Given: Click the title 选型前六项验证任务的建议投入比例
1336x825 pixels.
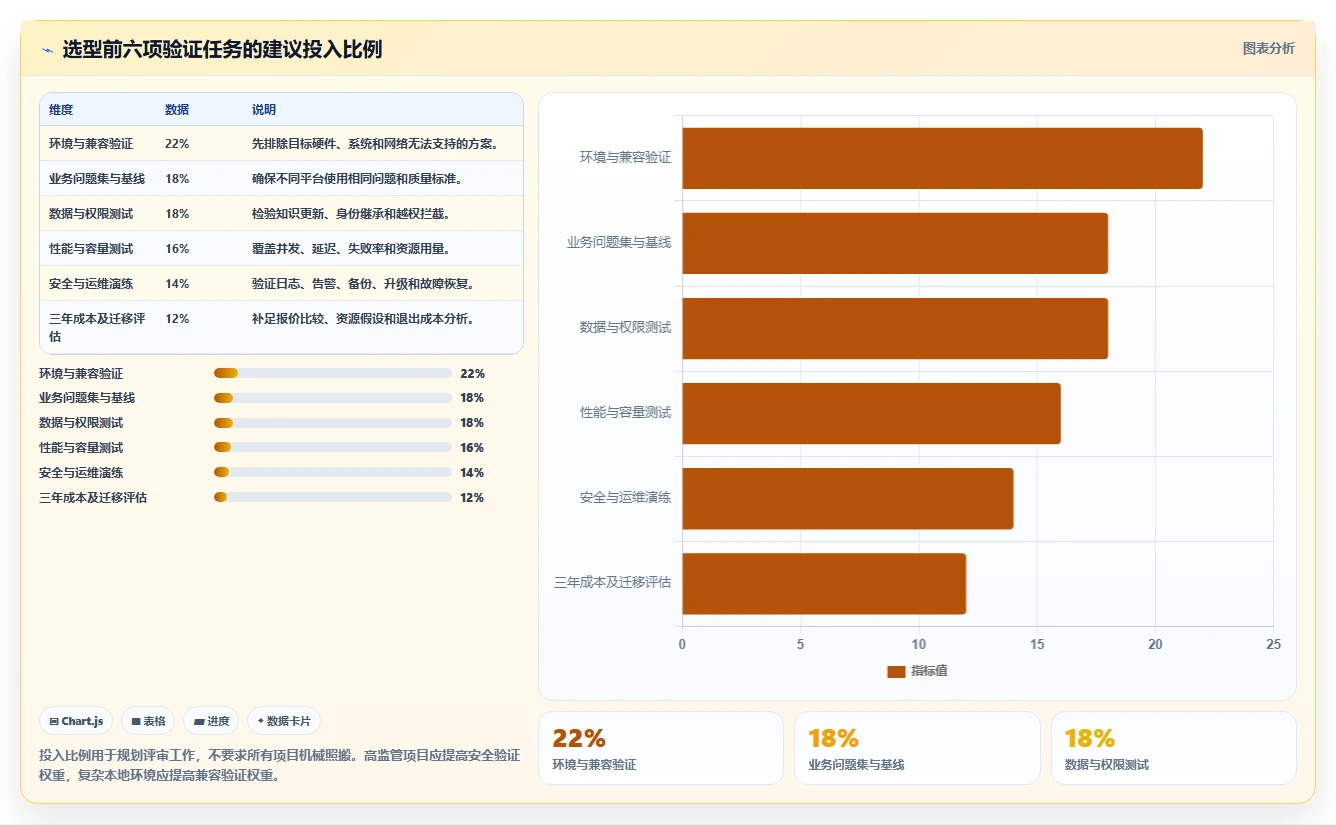Looking at the screenshot, I should [222, 50].
